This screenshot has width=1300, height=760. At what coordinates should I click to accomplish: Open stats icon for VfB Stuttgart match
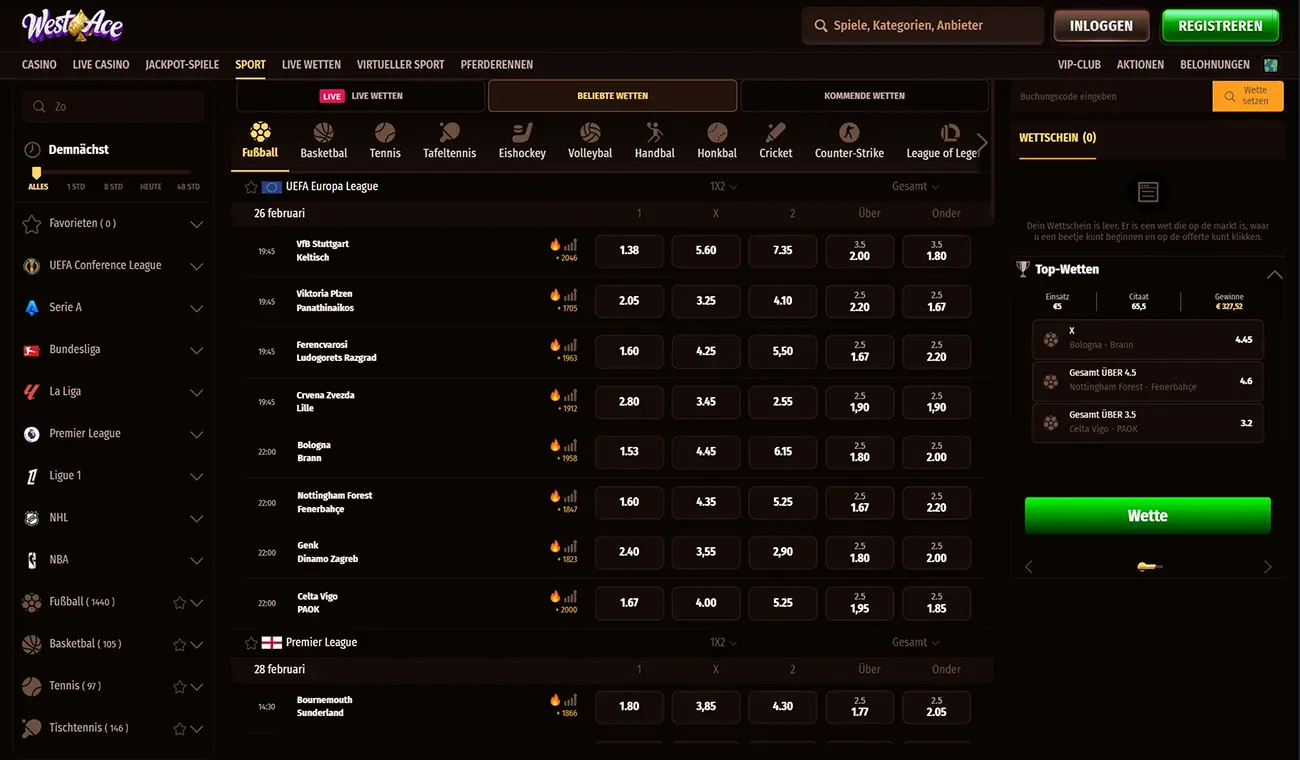[x=570, y=245]
